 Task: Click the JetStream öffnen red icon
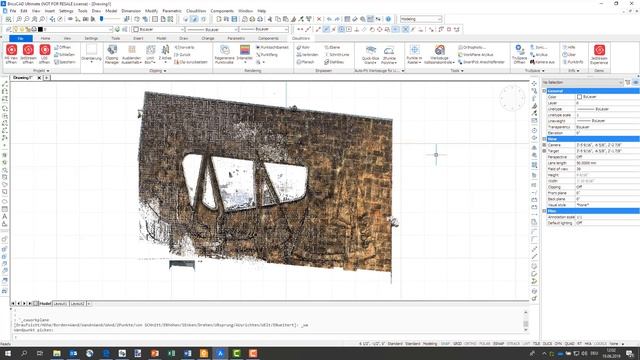coord(28,50)
